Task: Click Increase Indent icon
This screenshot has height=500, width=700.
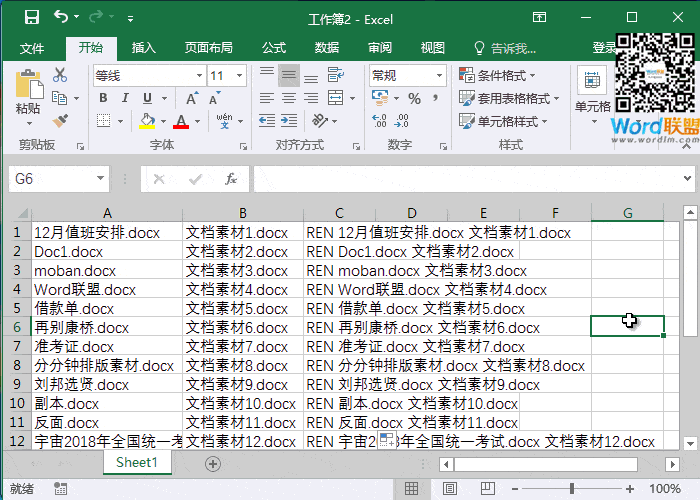Action: tap(289, 121)
